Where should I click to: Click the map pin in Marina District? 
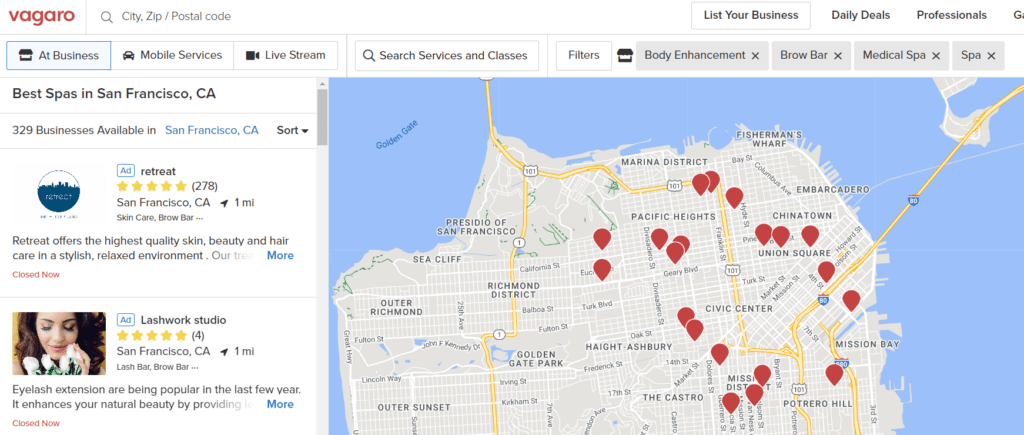point(701,184)
